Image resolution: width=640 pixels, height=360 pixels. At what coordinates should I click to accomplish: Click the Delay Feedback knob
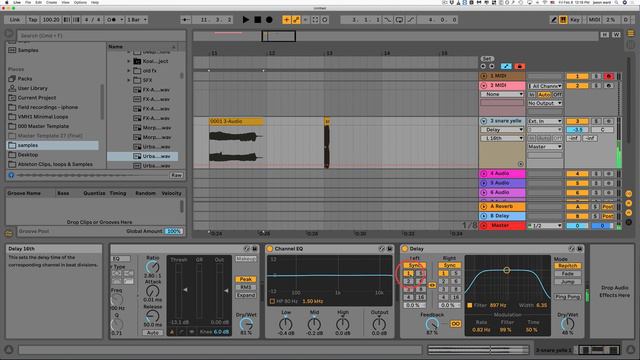click(432, 324)
